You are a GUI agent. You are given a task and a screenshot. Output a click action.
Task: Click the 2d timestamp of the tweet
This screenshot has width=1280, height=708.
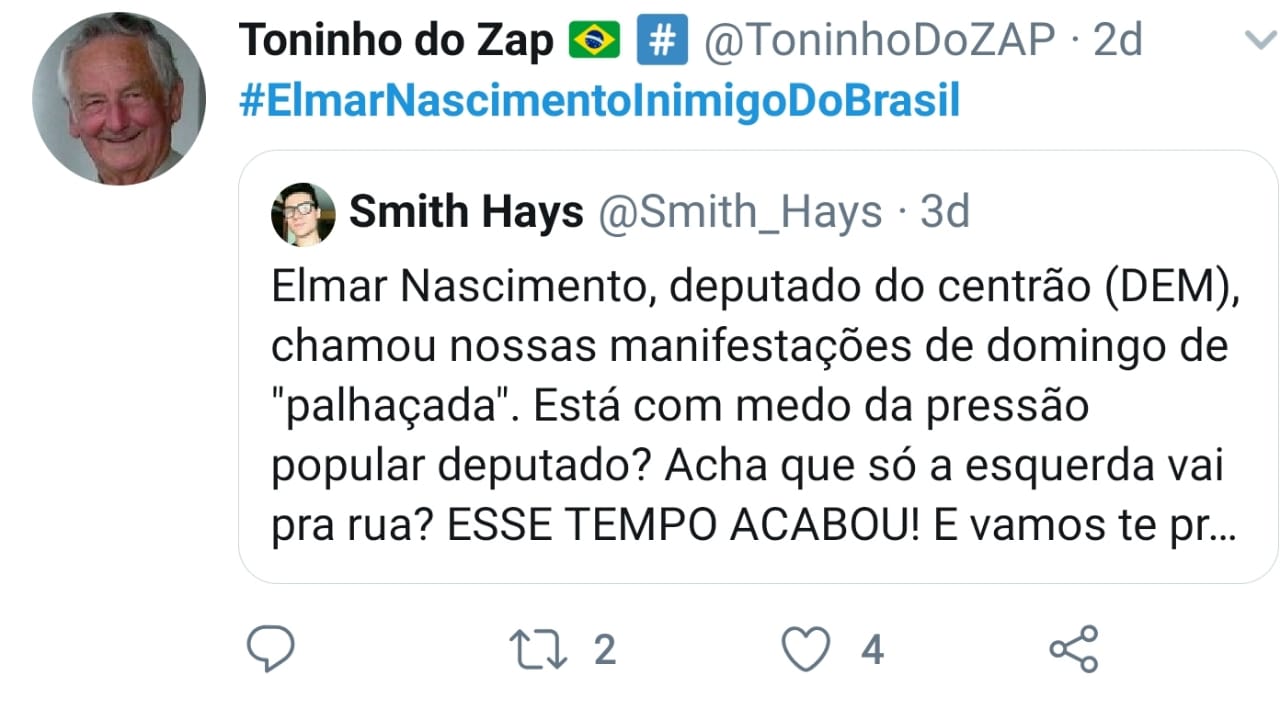(1118, 41)
